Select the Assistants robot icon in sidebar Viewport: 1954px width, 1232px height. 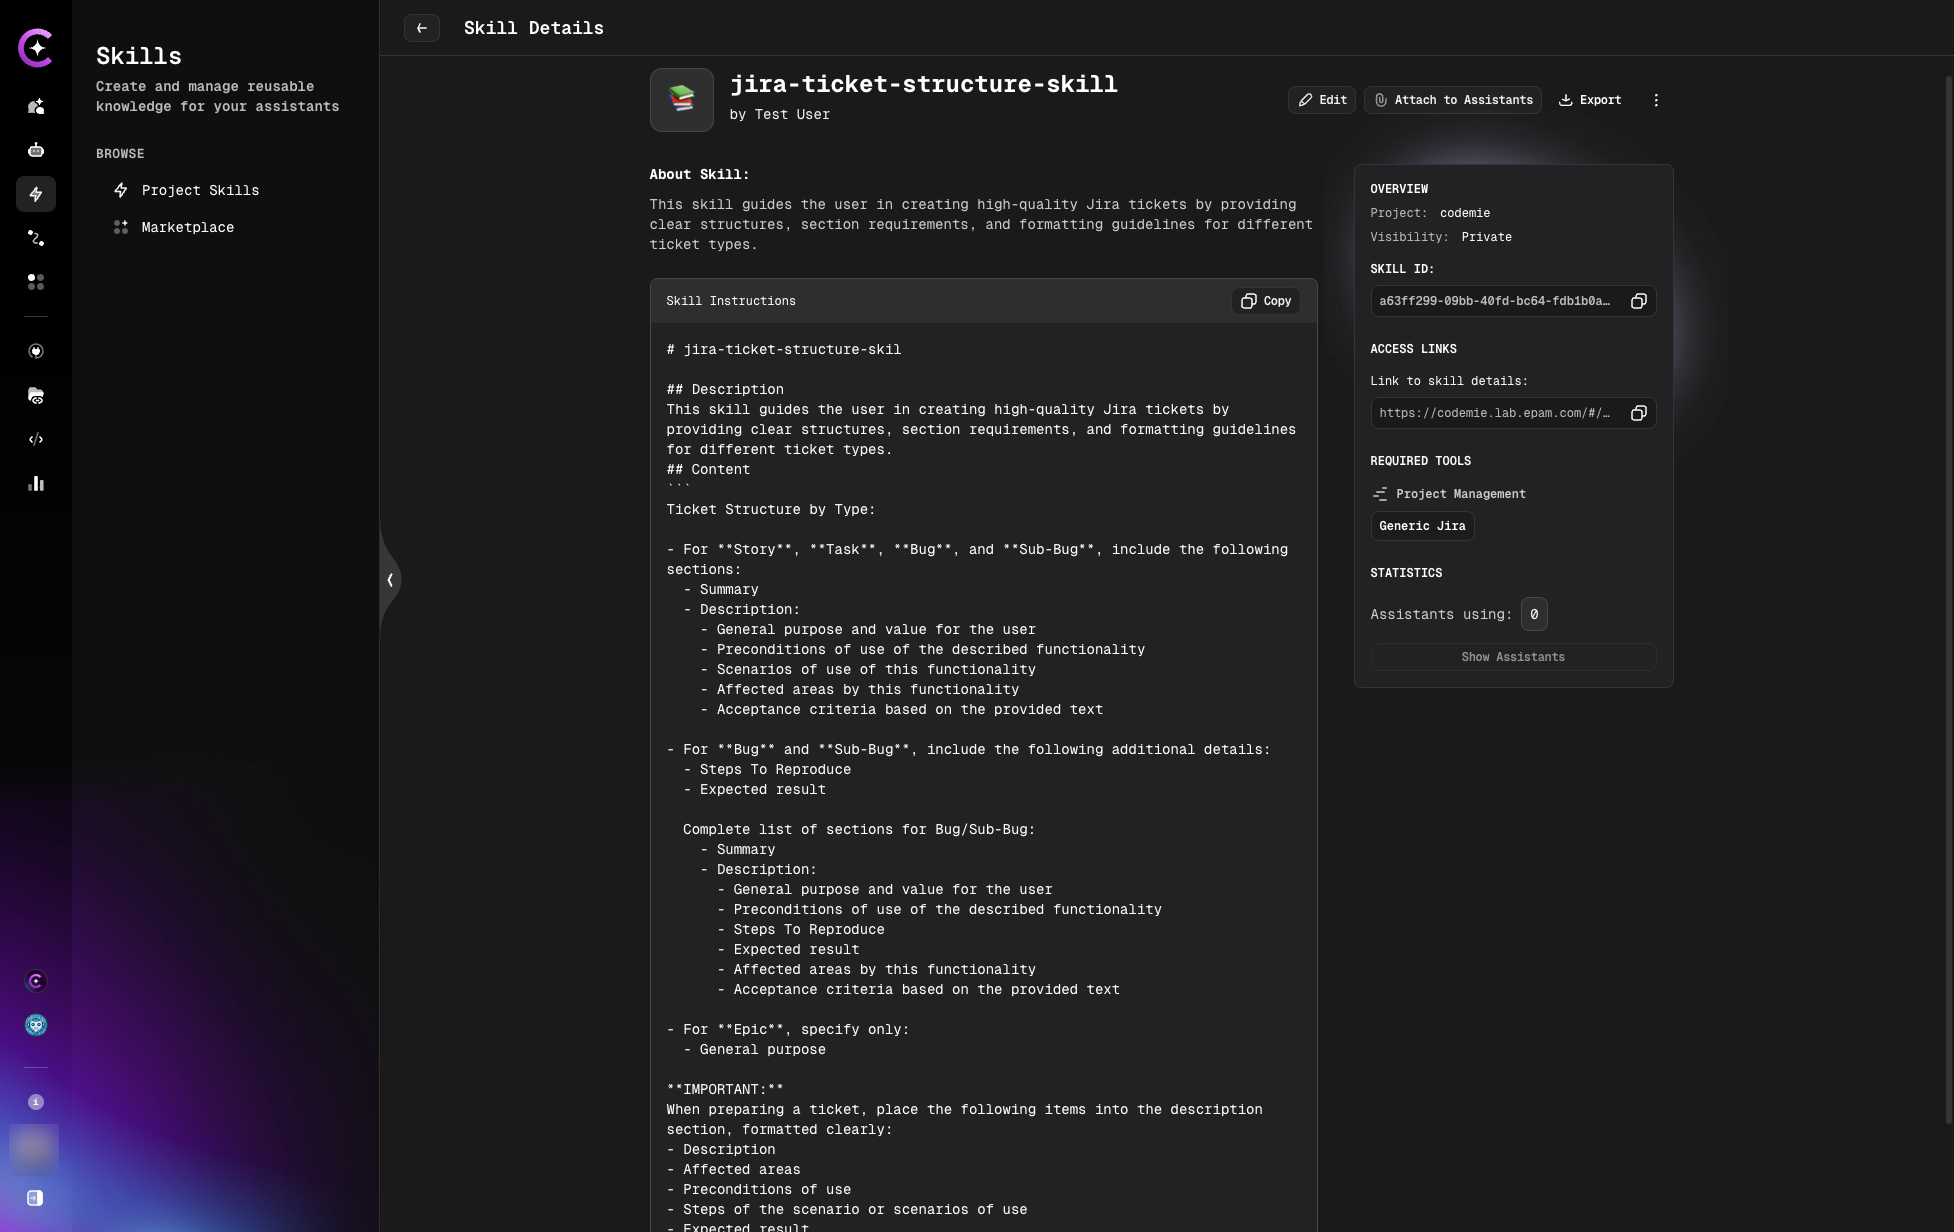pos(36,150)
